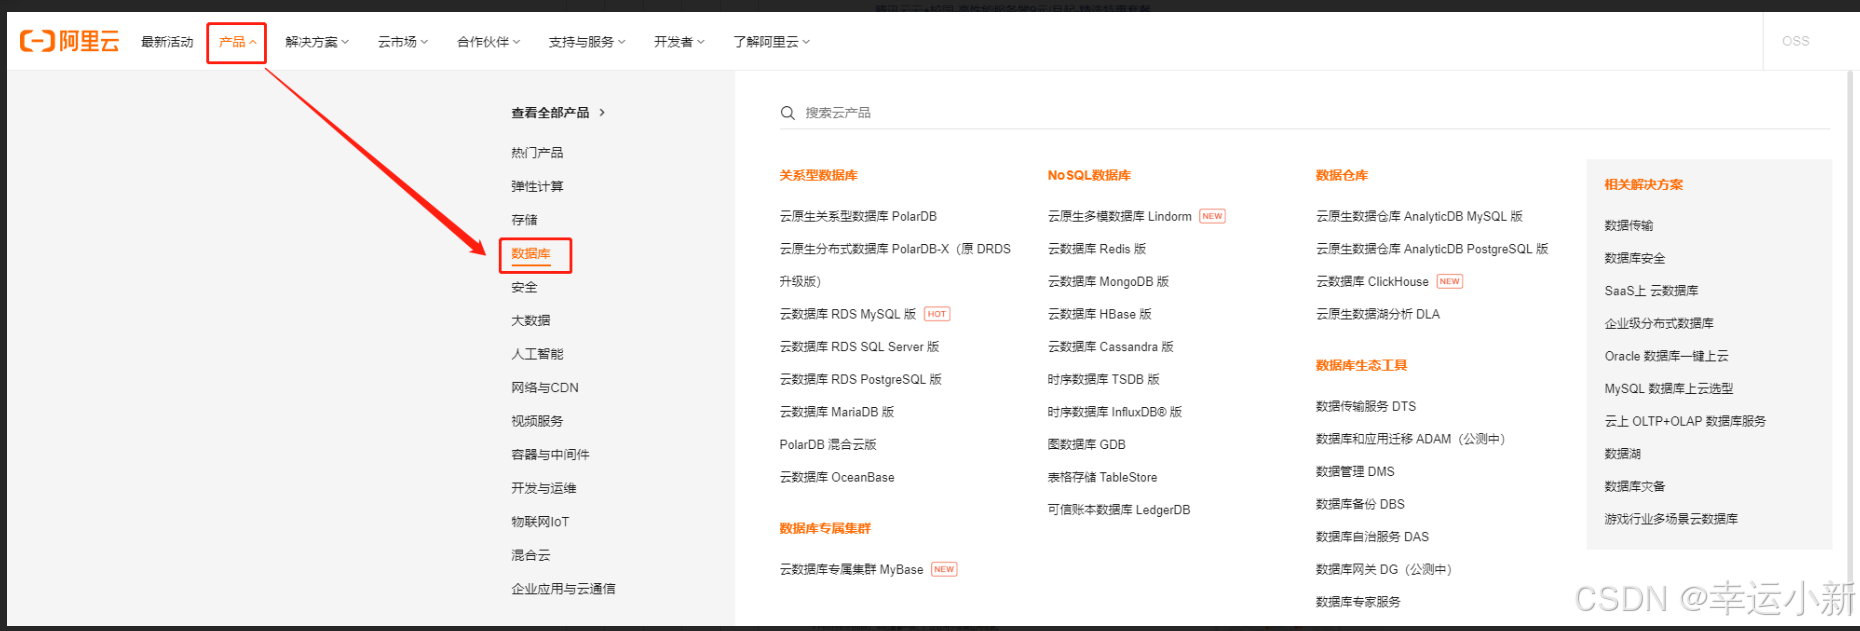1860x631 pixels.
Task: Select 数据库 category
Action: click(531, 254)
